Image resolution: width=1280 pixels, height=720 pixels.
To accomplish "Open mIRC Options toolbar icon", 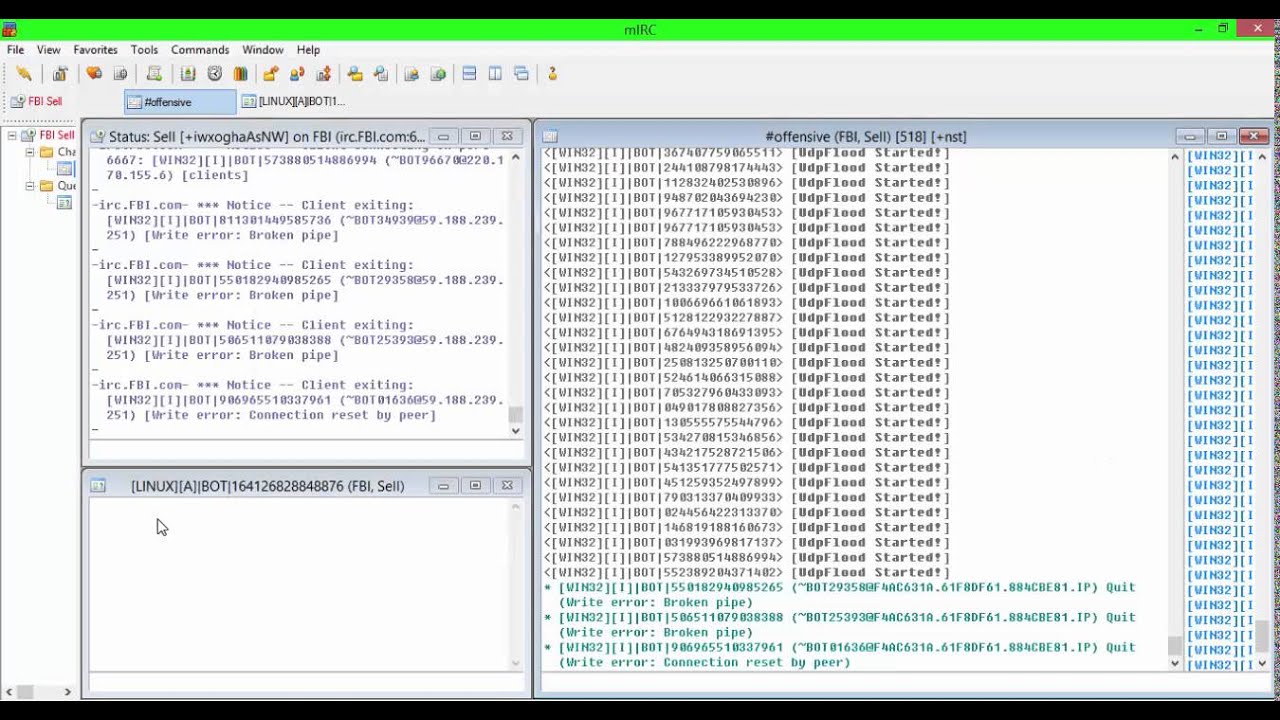I will tap(60, 74).
